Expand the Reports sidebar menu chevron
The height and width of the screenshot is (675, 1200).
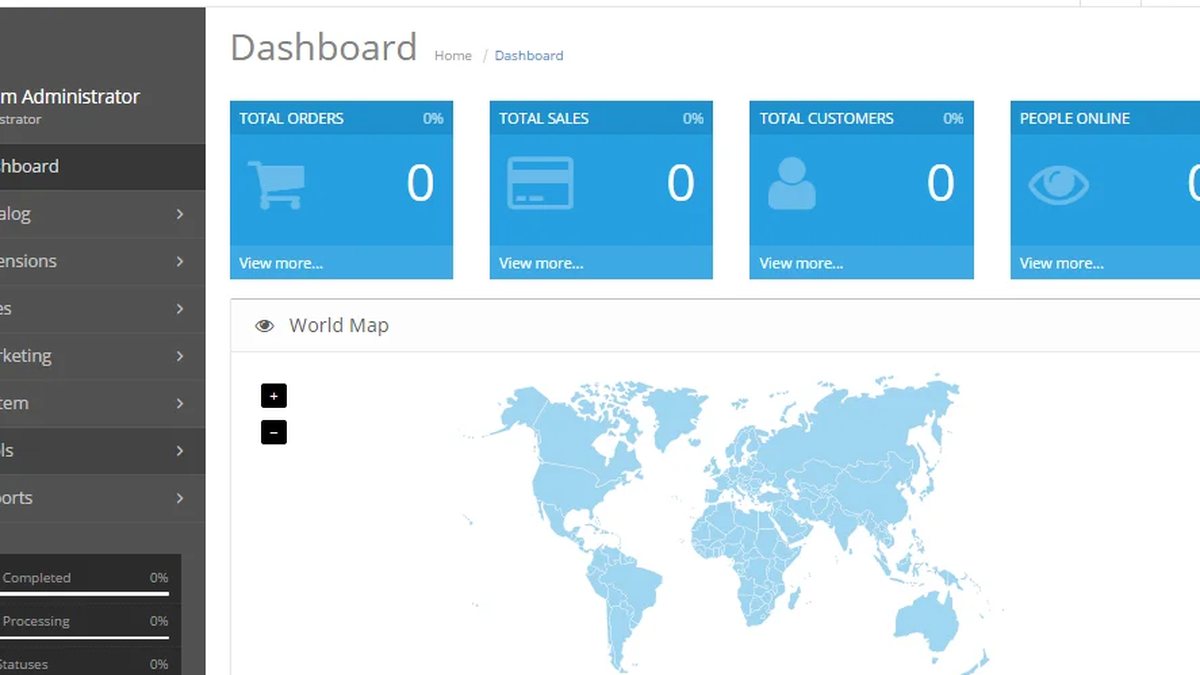[x=180, y=498]
